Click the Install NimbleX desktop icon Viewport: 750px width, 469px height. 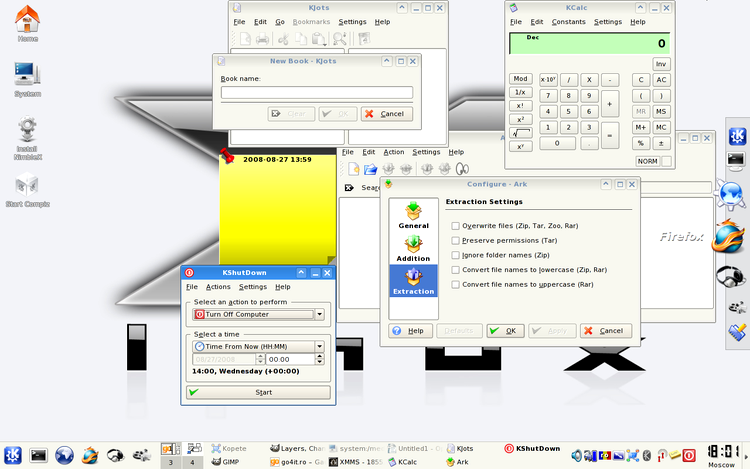click(x=27, y=129)
